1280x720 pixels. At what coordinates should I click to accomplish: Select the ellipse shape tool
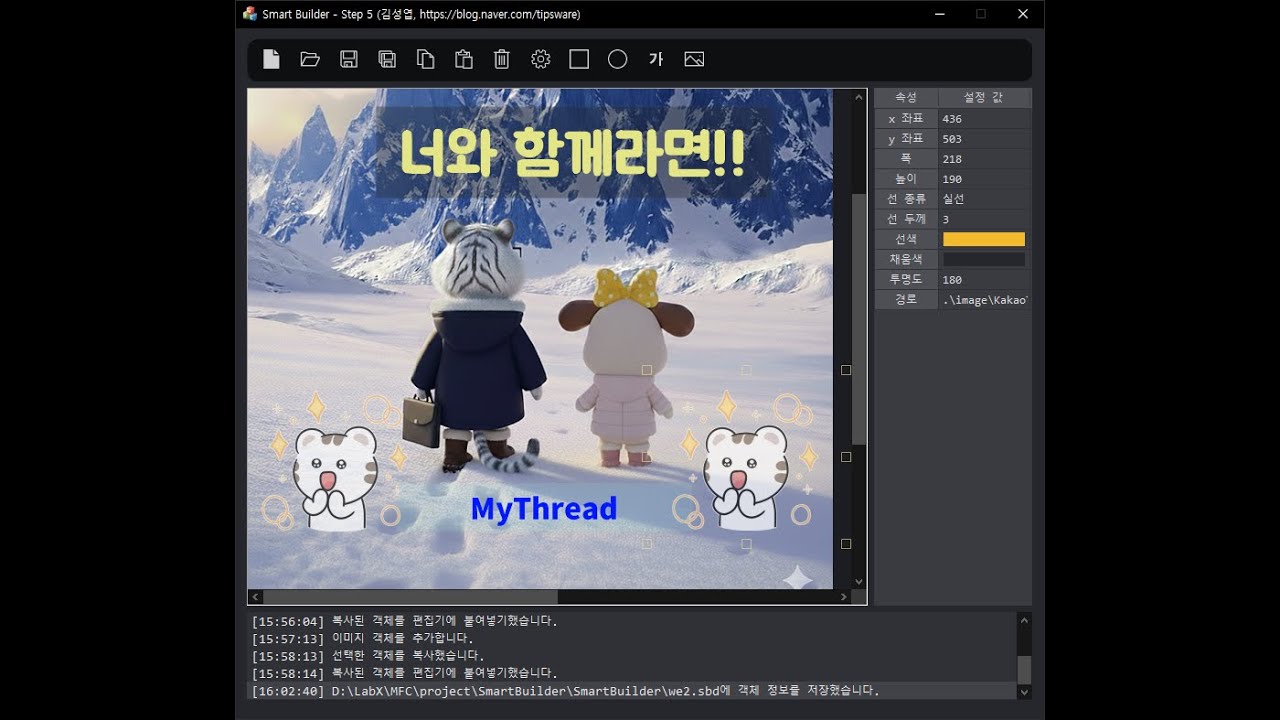[x=618, y=59]
